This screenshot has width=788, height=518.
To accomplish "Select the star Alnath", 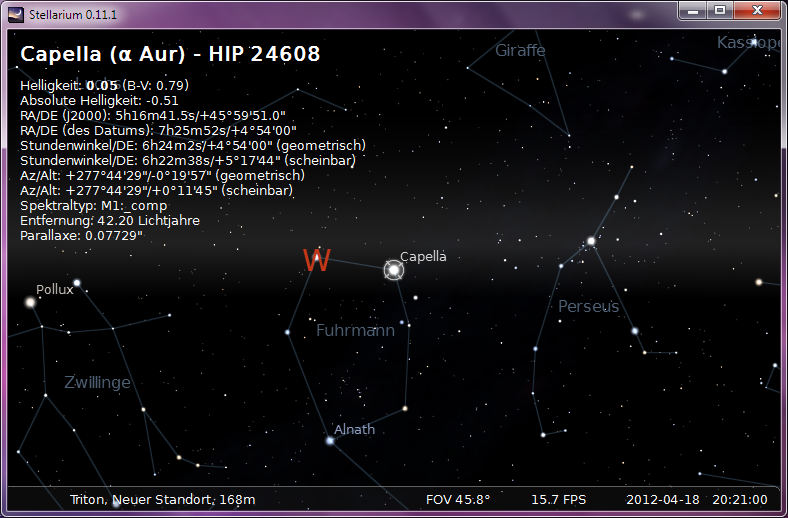I will tap(329, 440).
